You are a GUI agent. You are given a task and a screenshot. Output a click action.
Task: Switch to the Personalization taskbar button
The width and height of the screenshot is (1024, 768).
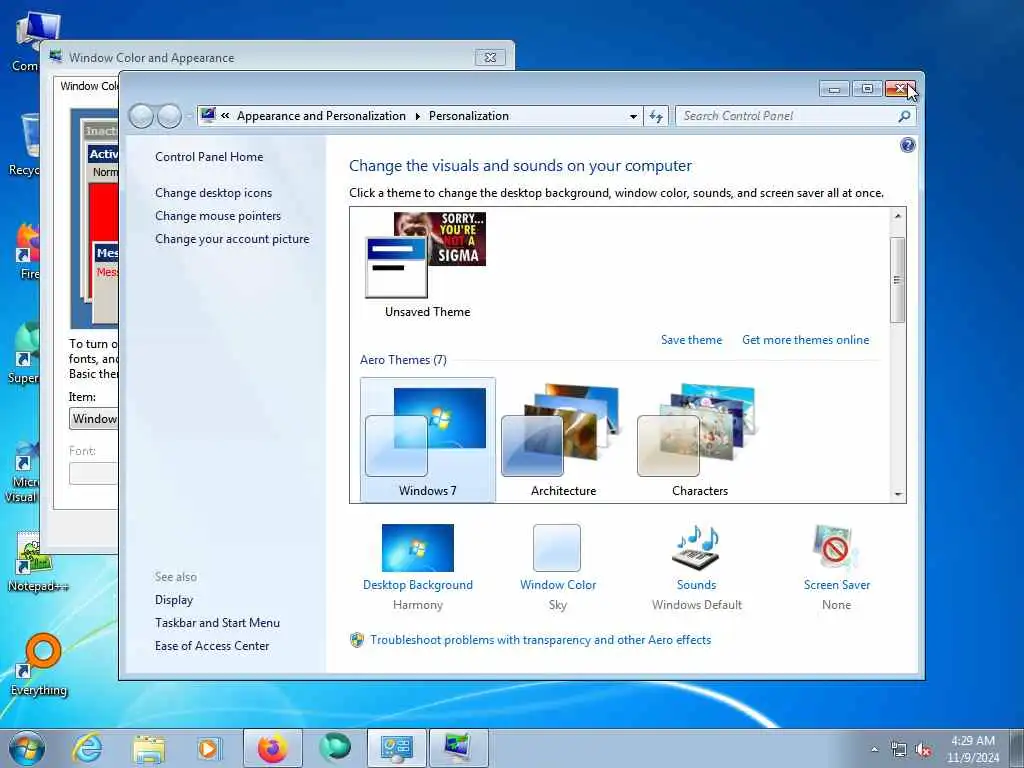click(x=458, y=748)
